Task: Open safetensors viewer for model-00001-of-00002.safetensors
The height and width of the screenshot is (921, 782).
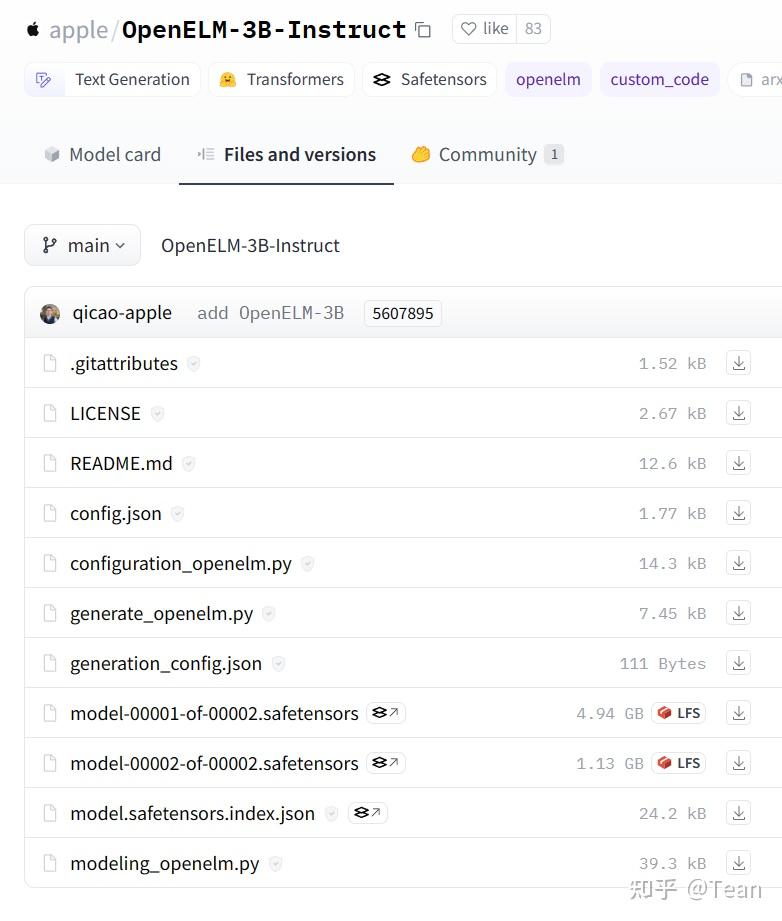Action: (385, 713)
